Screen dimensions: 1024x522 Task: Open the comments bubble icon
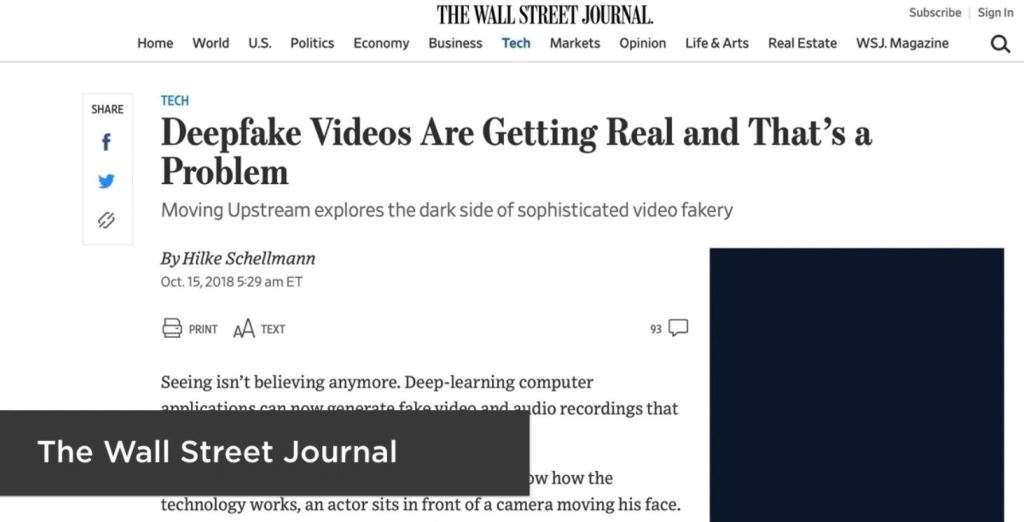[x=678, y=328]
